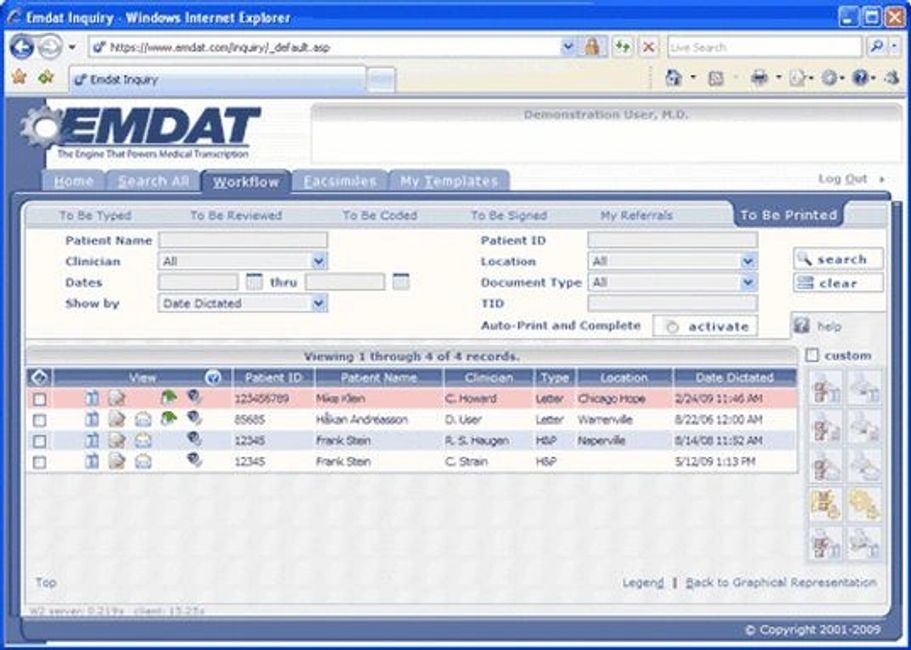Click the blue book icon in C. Strain's row

[92, 461]
